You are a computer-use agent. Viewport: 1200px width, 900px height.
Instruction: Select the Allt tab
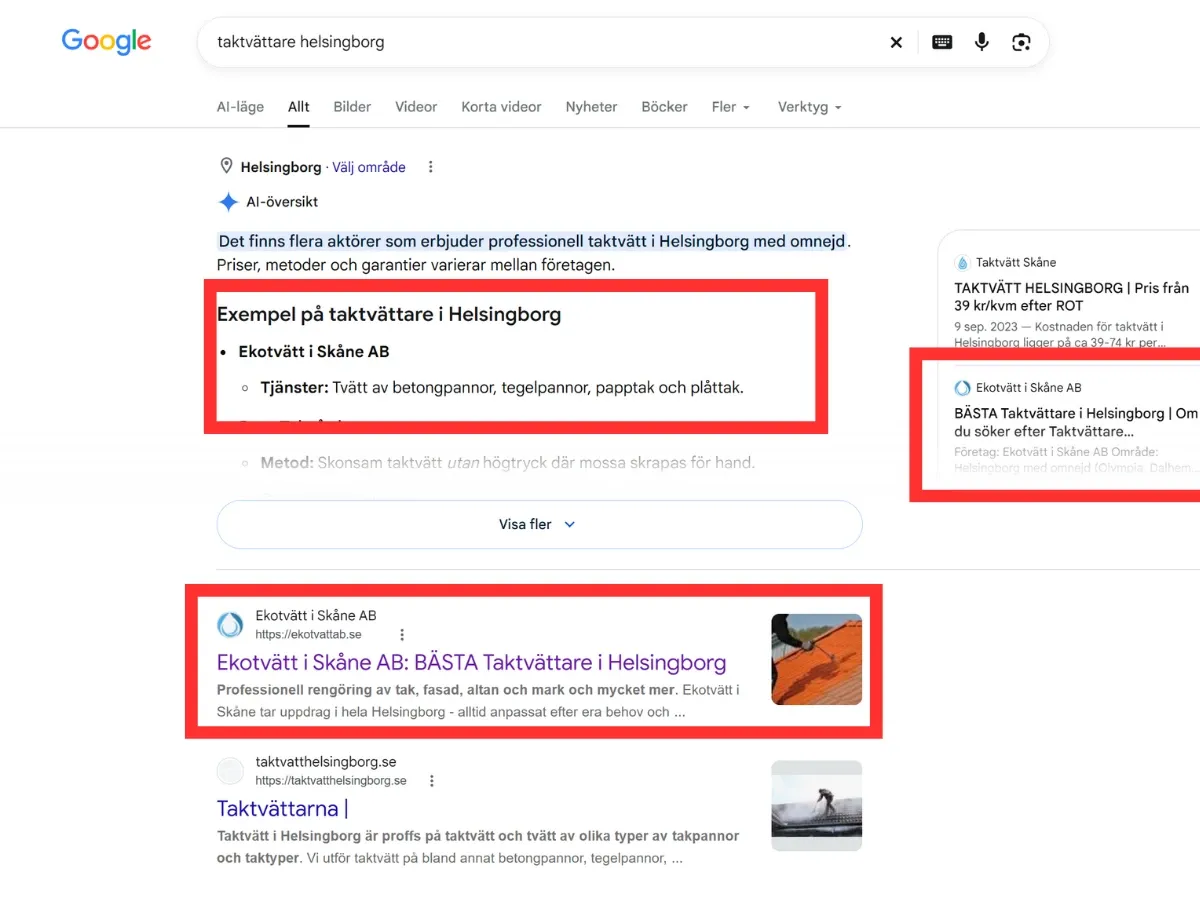pyautogui.click(x=299, y=107)
